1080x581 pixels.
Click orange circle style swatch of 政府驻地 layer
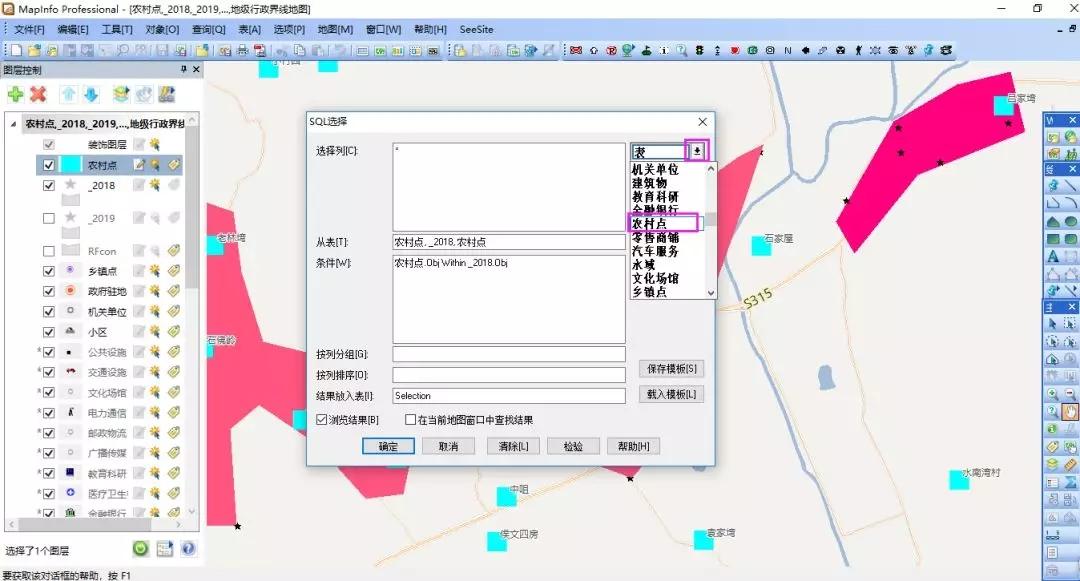pyautogui.click(x=70, y=291)
